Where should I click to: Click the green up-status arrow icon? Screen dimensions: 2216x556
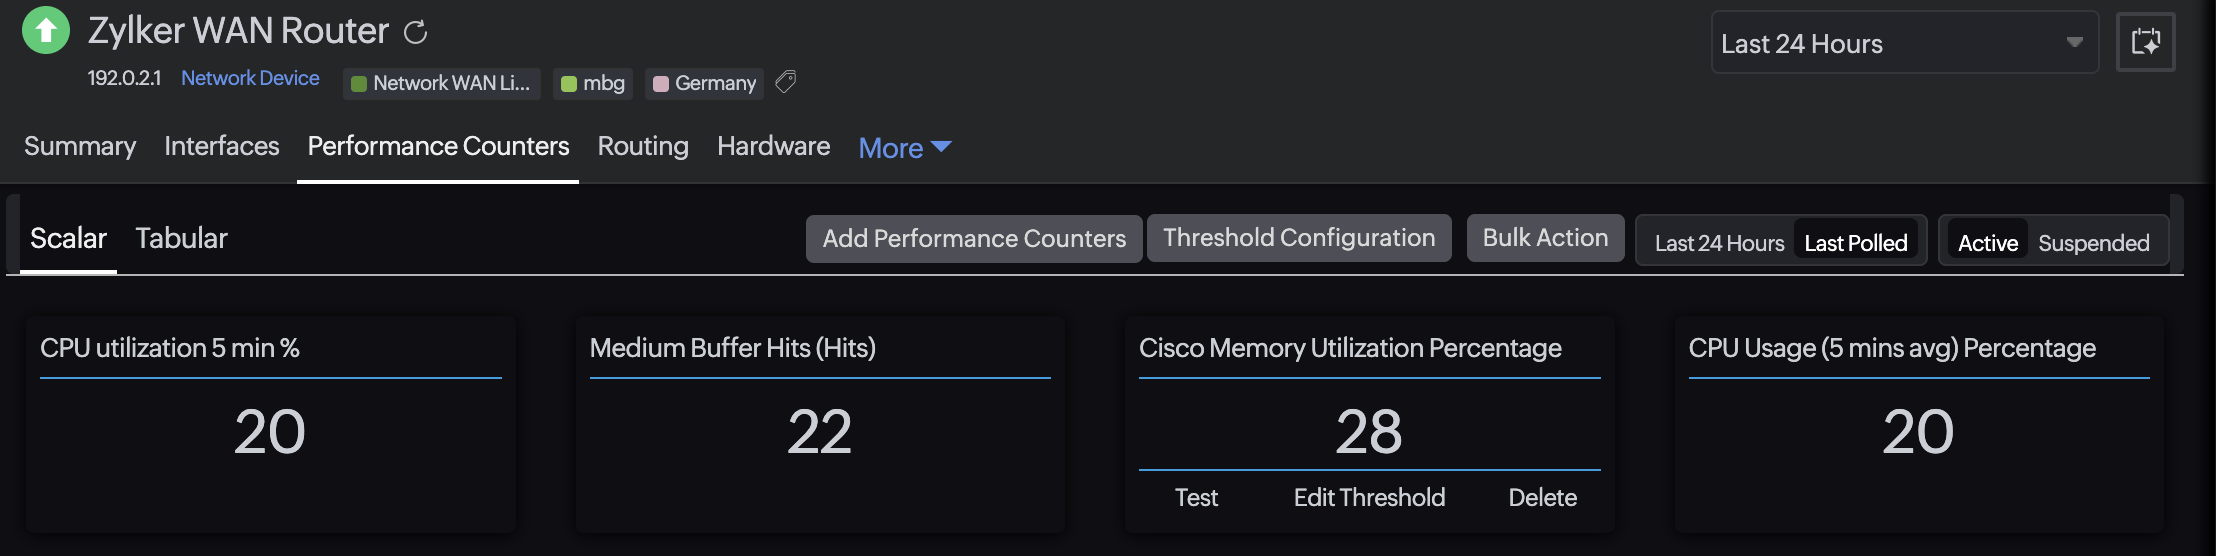(x=46, y=30)
